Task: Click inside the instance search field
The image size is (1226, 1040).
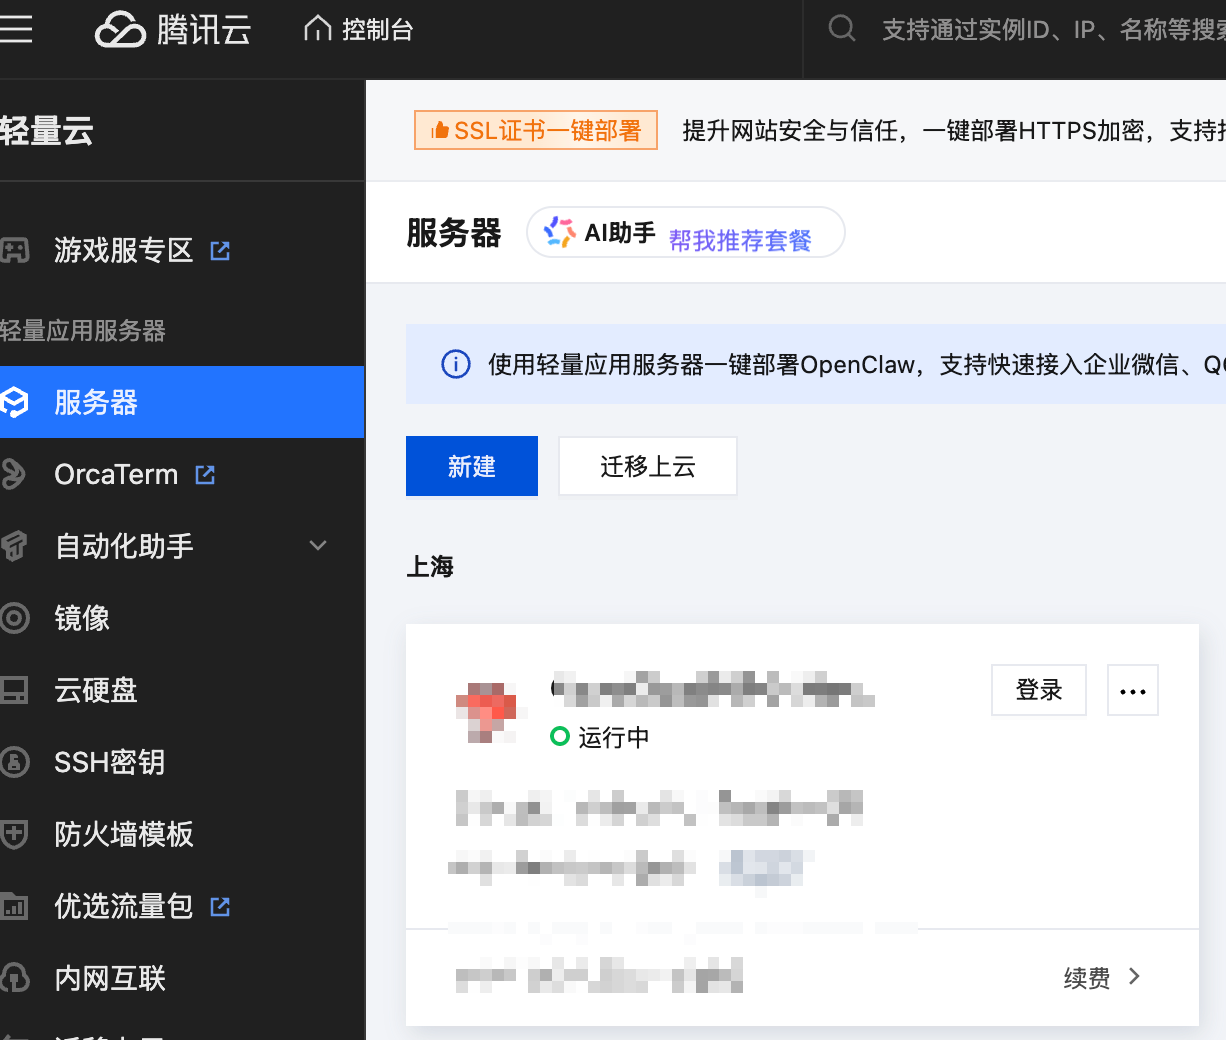Action: [1050, 30]
